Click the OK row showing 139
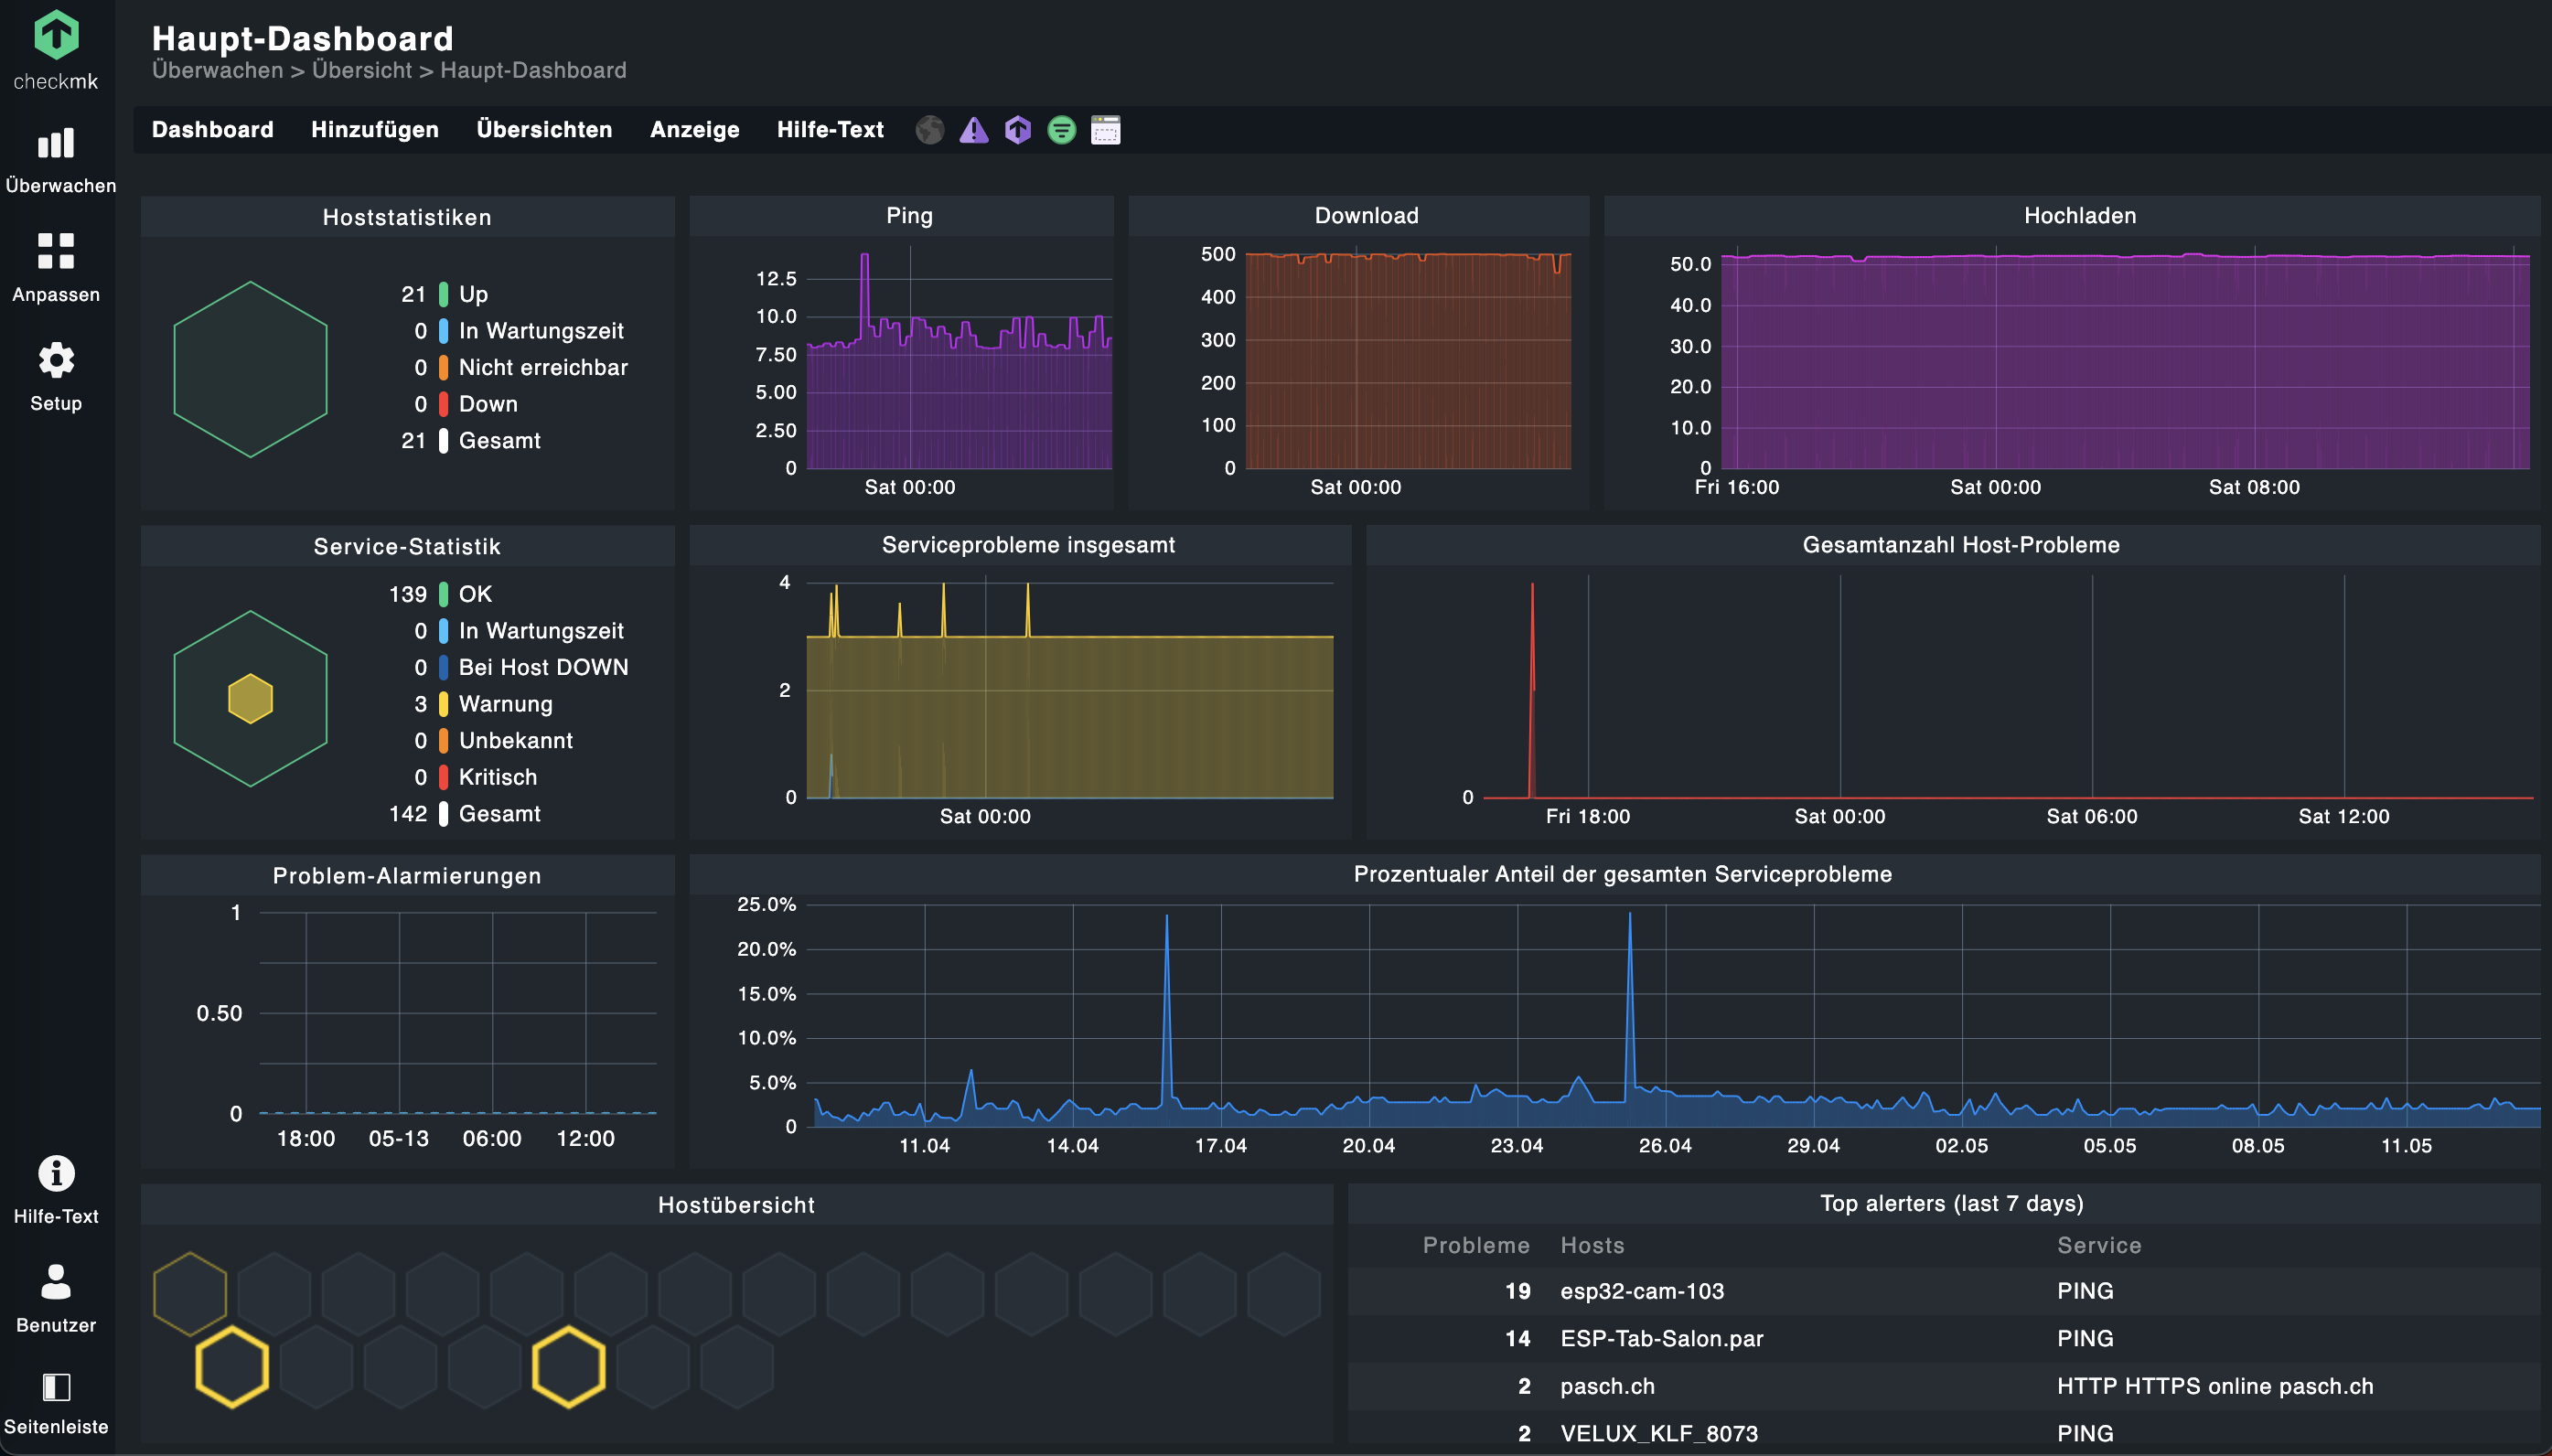 [440, 594]
